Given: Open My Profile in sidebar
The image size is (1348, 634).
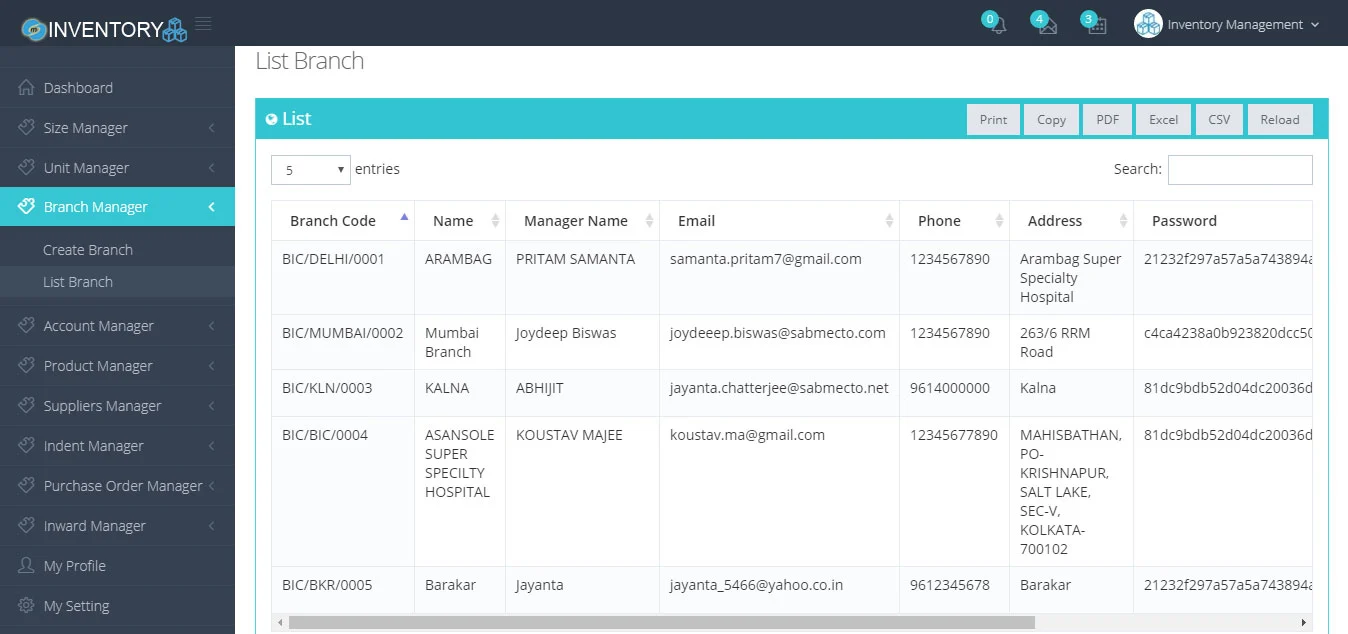Looking at the screenshot, I should click(117, 566).
